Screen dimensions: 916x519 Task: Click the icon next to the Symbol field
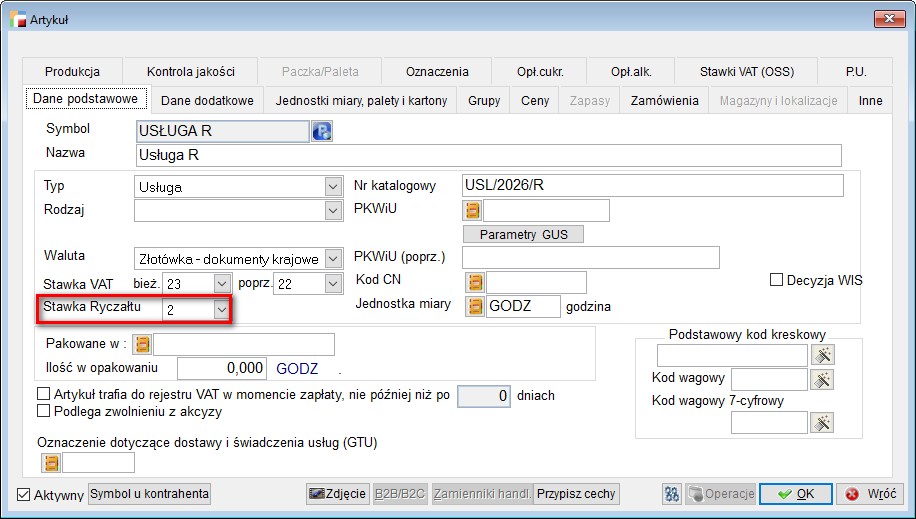coord(322,131)
